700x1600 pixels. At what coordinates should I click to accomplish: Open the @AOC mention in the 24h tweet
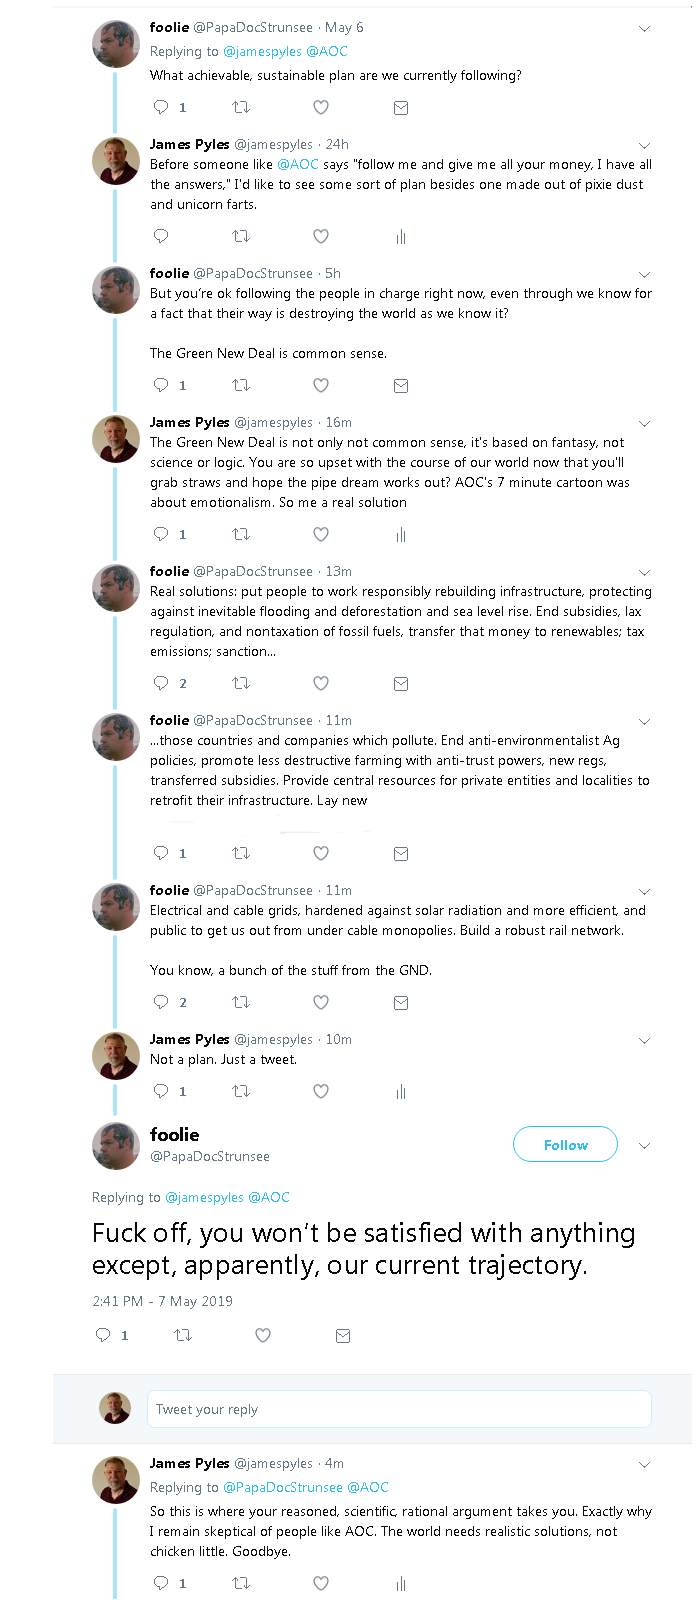pos(298,165)
